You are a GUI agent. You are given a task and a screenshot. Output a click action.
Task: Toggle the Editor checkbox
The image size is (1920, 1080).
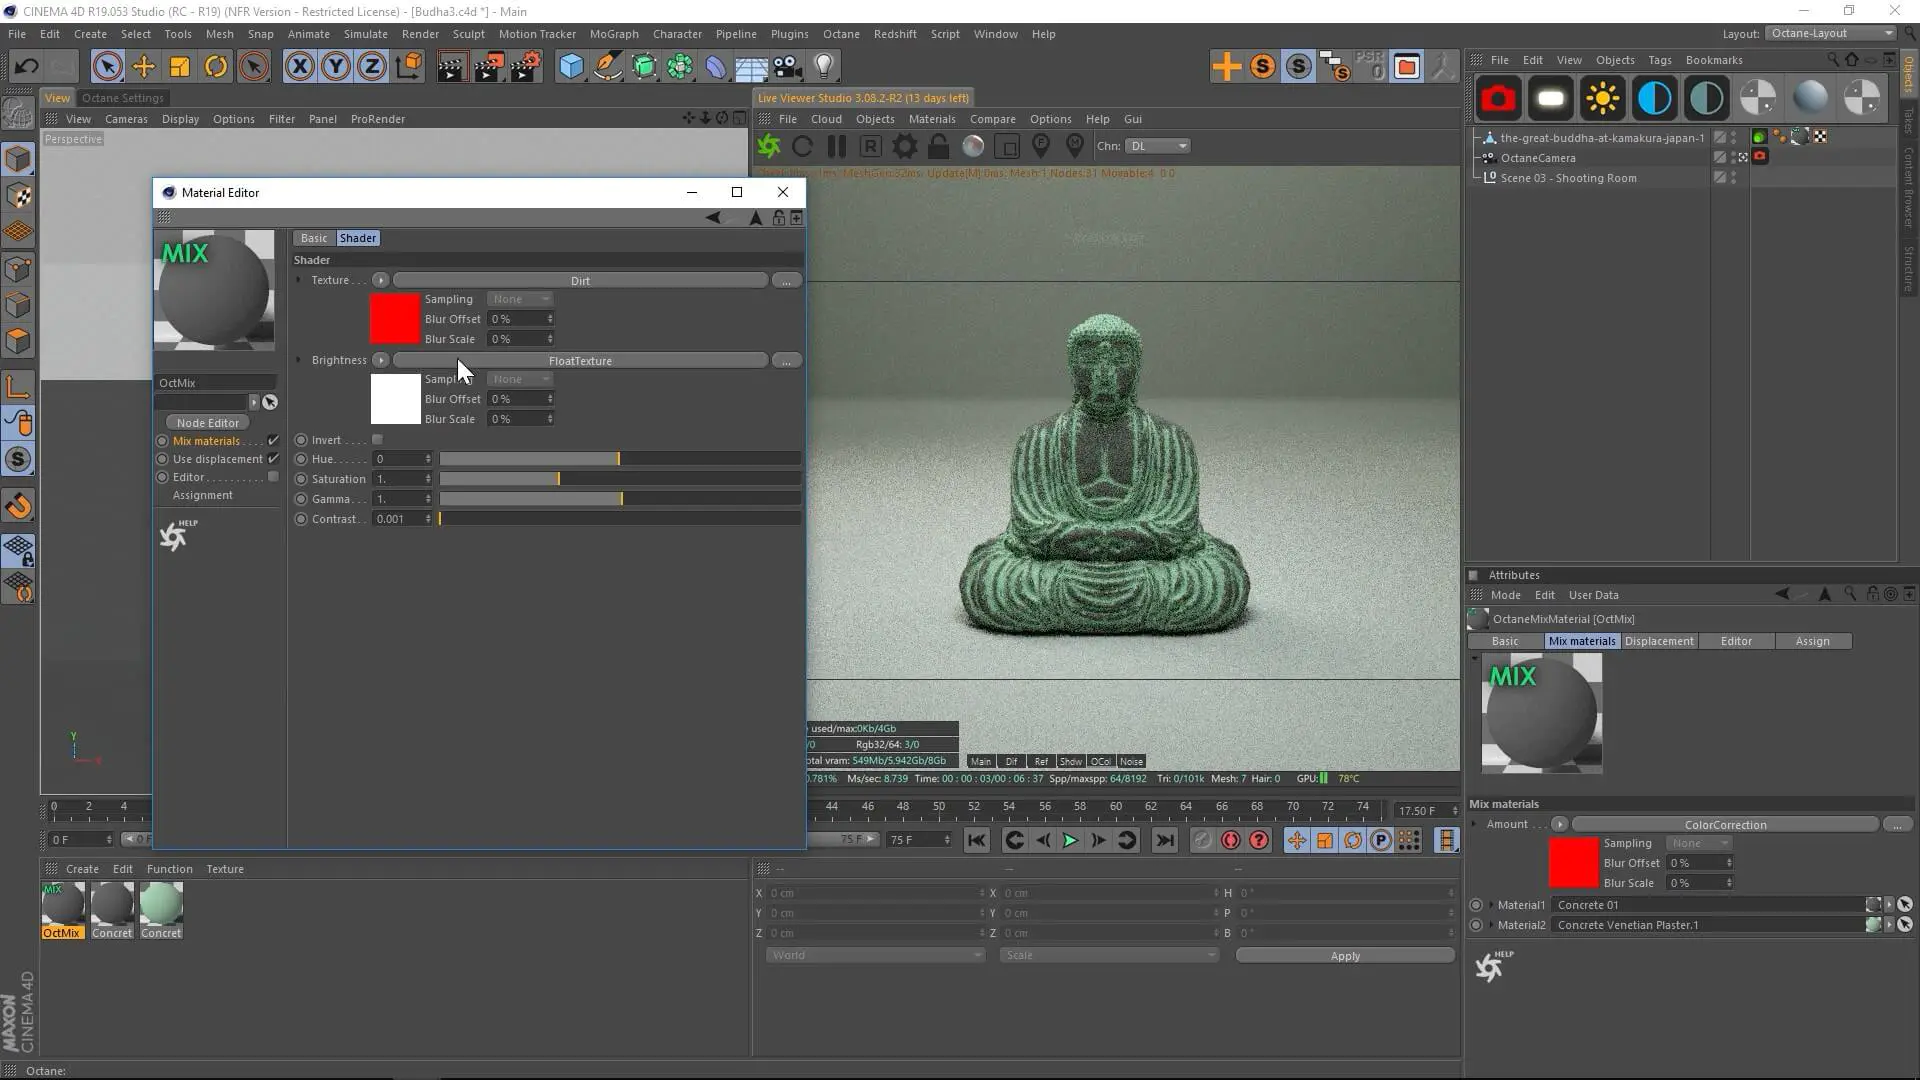[x=273, y=477]
